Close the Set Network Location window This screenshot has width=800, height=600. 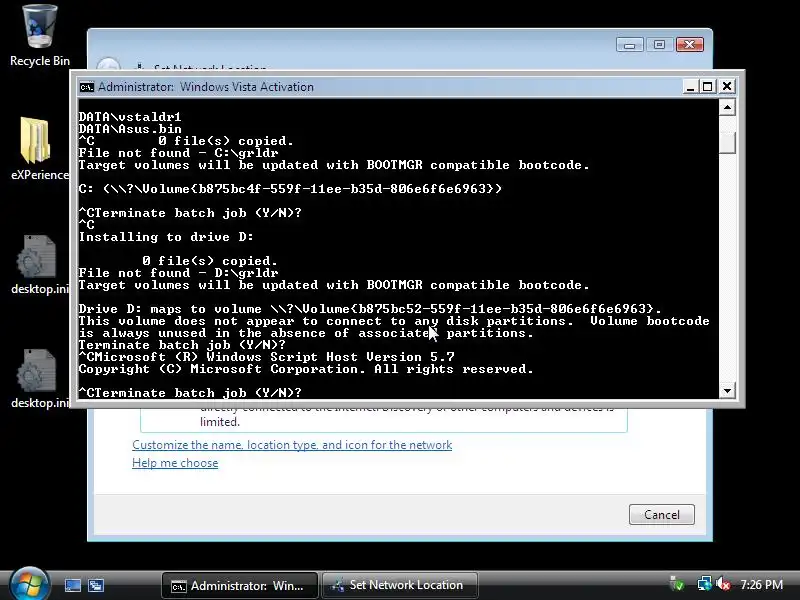click(x=689, y=45)
